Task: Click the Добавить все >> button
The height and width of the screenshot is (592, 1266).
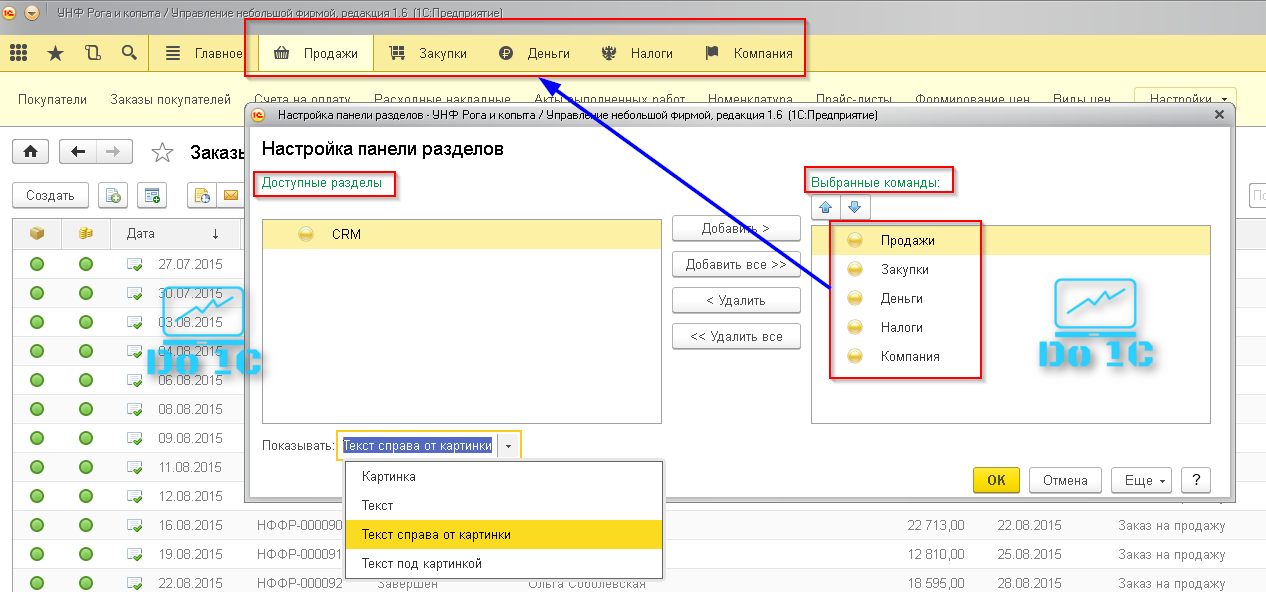Action: click(x=736, y=264)
